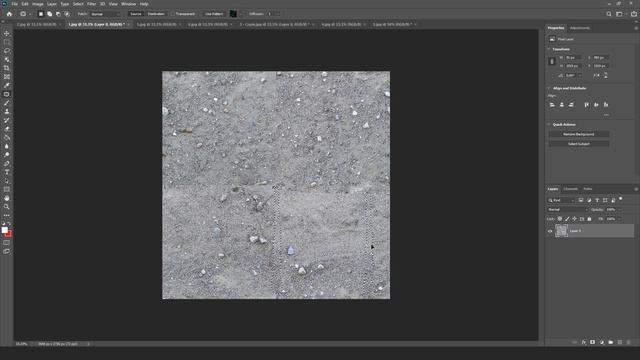Select the History Brush tool
Viewport: 640px width, 360px height.
point(7,120)
